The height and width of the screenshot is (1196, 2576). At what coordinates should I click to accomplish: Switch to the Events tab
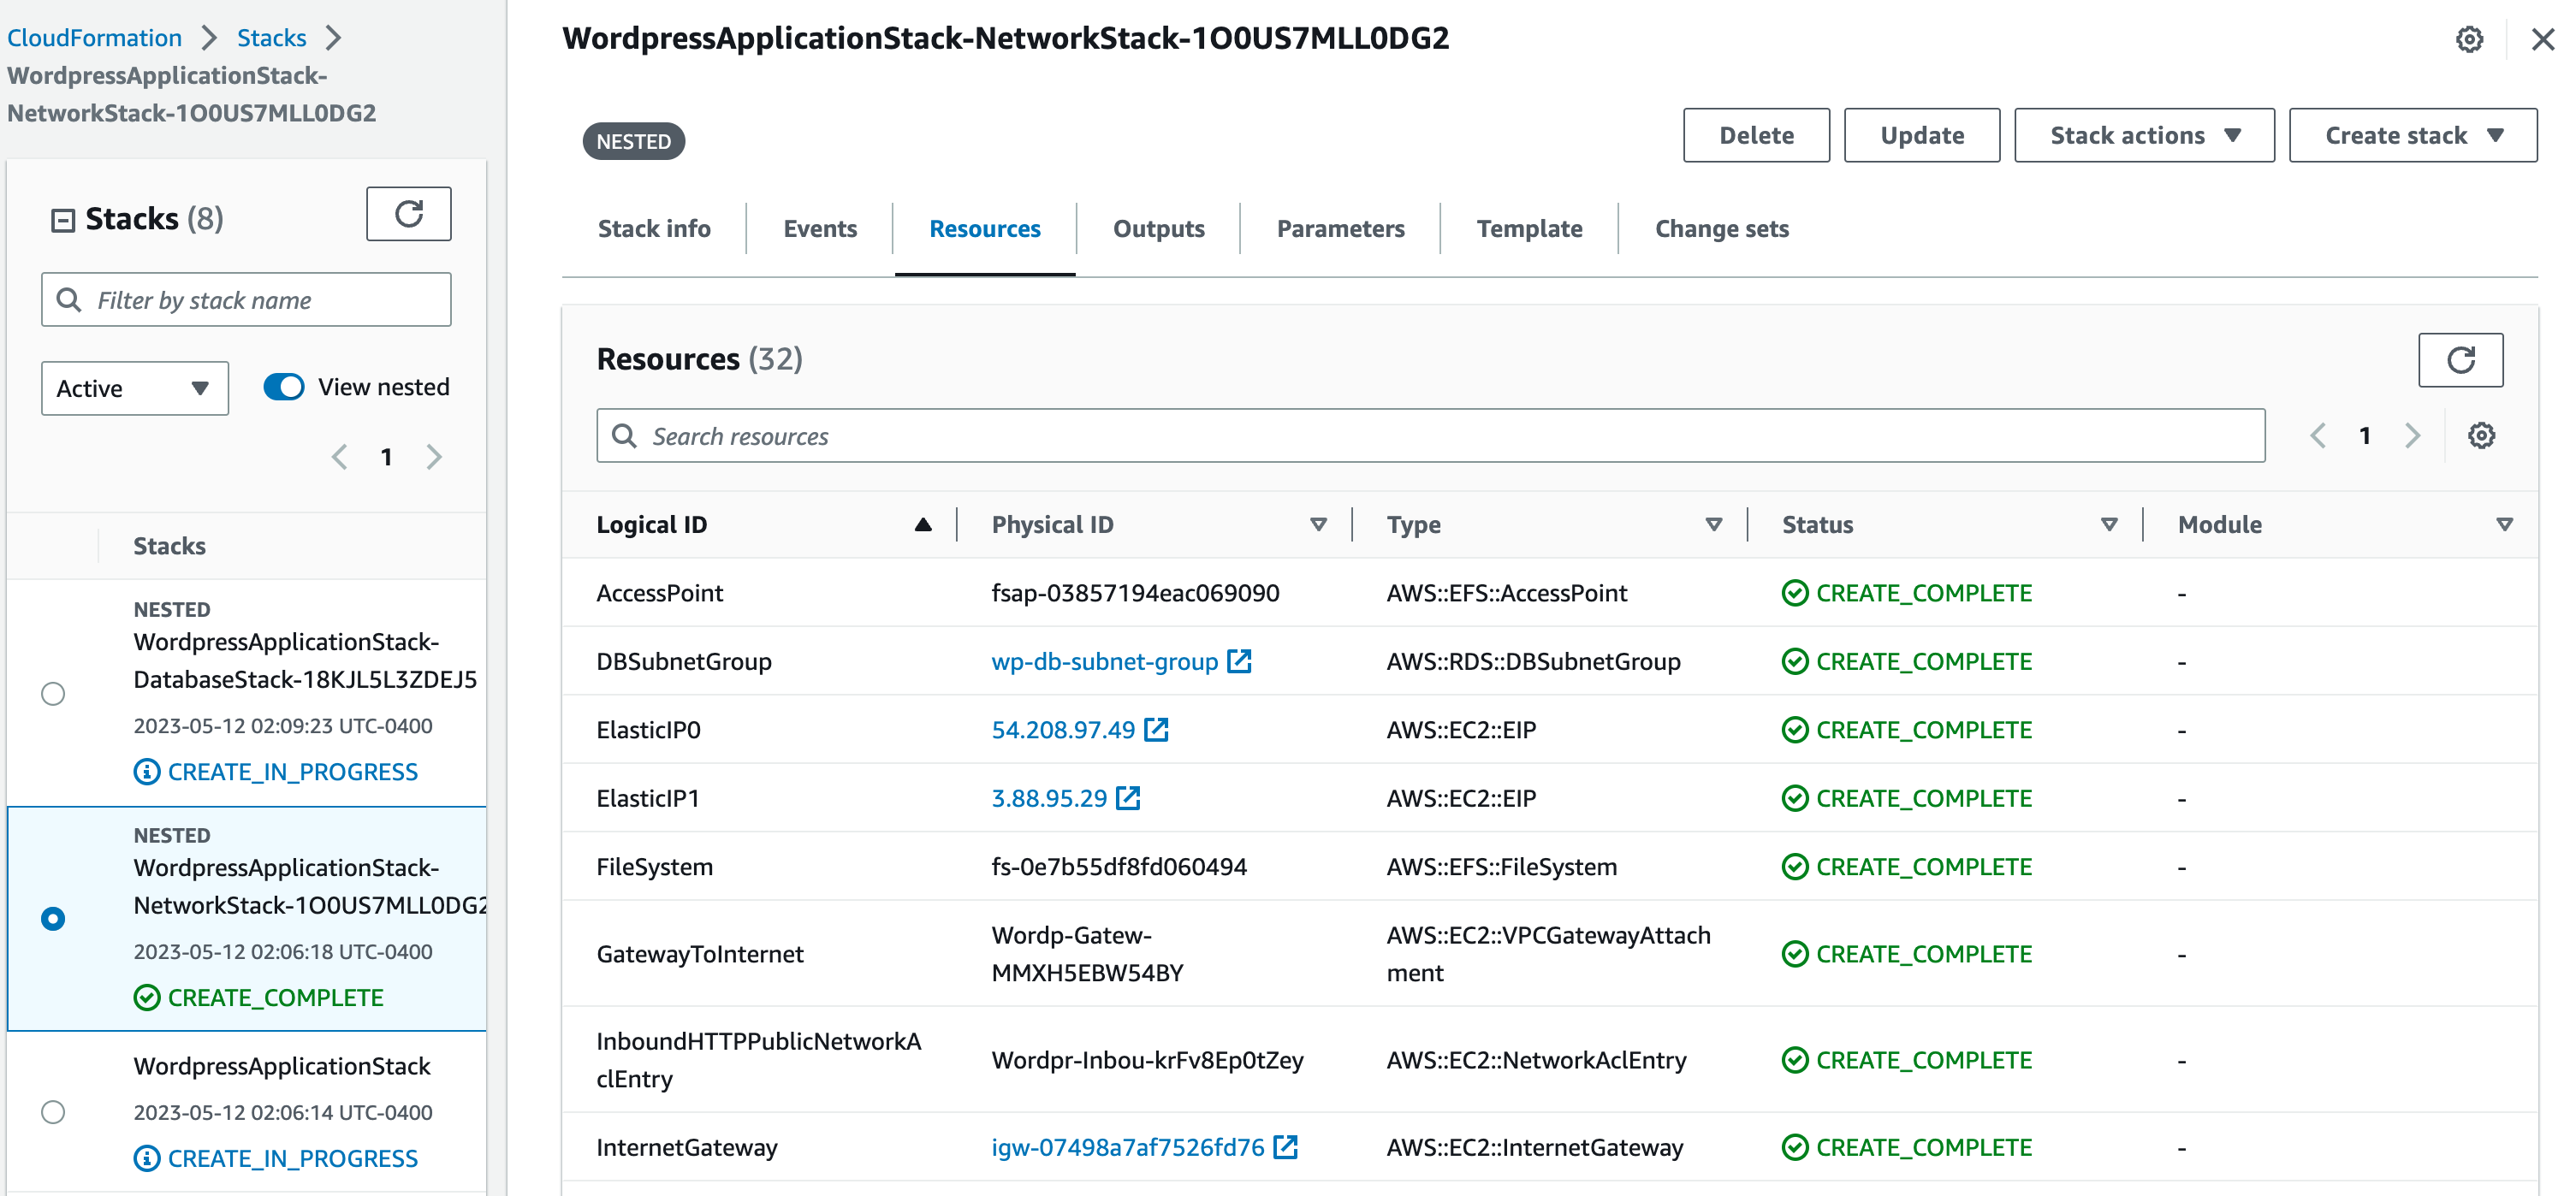[820, 229]
